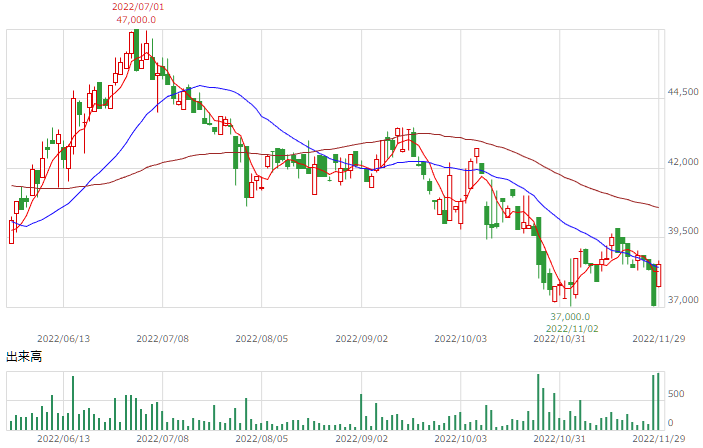Image resolution: width=703 pixels, height=448 pixels.
Task: Click 2022/06/13 under the price chart
Action: coord(63,339)
